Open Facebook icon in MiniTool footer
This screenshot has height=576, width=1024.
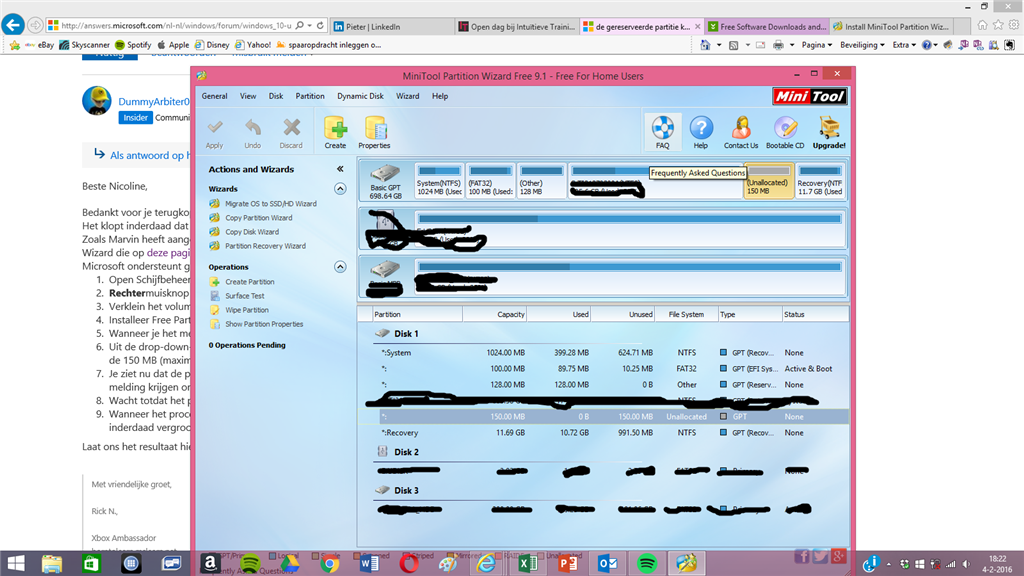[802, 556]
